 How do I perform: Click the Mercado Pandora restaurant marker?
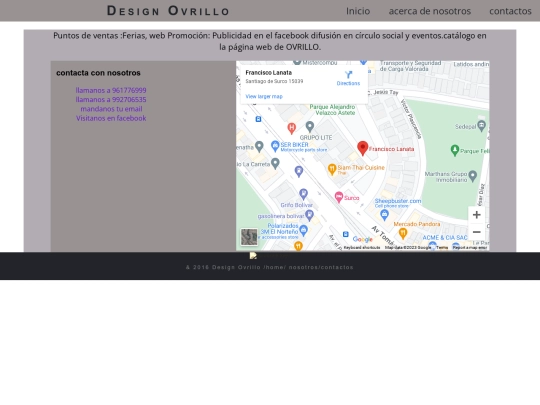(403, 233)
